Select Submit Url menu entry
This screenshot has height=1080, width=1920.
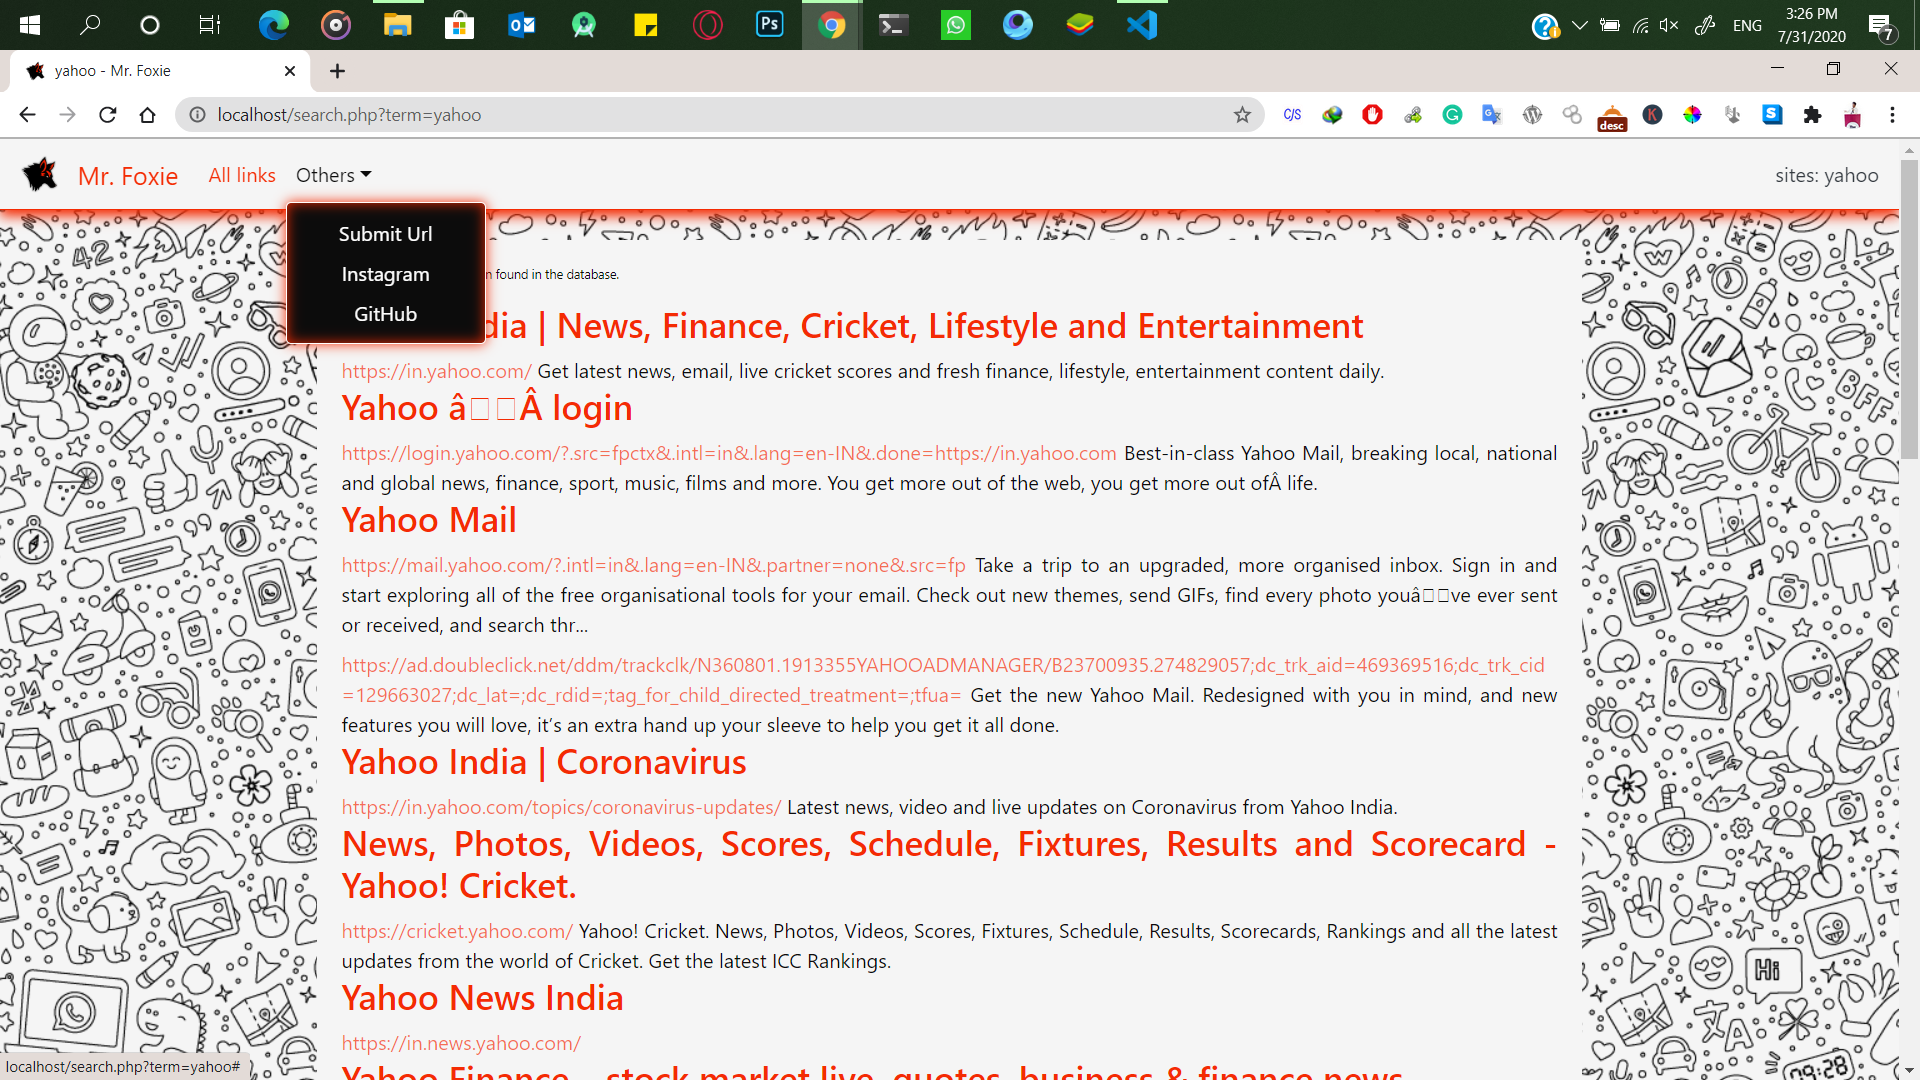click(x=385, y=234)
